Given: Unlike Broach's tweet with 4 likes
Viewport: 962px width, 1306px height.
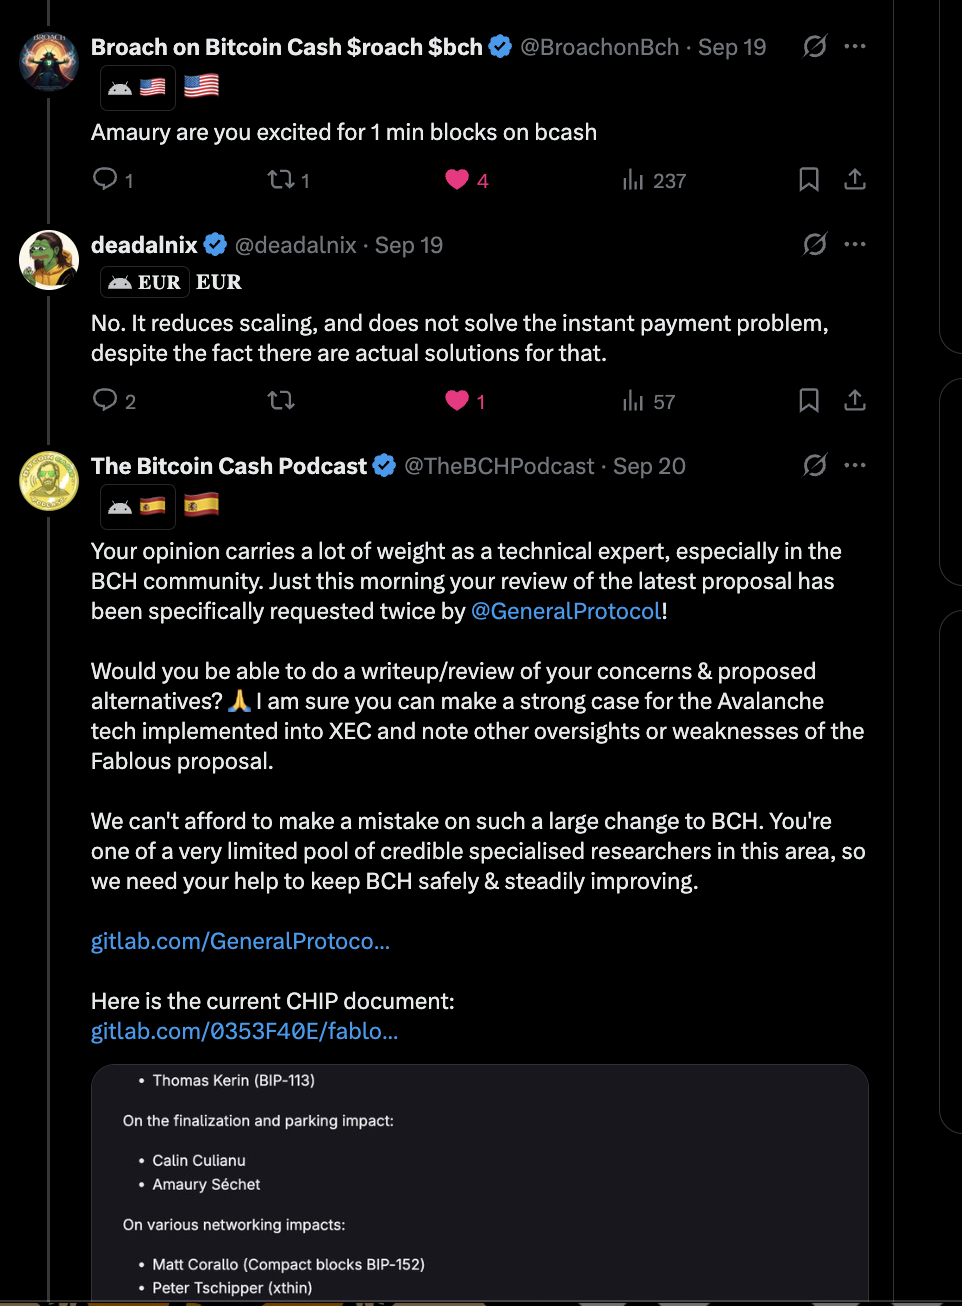Looking at the screenshot, I should click(467, 180).
